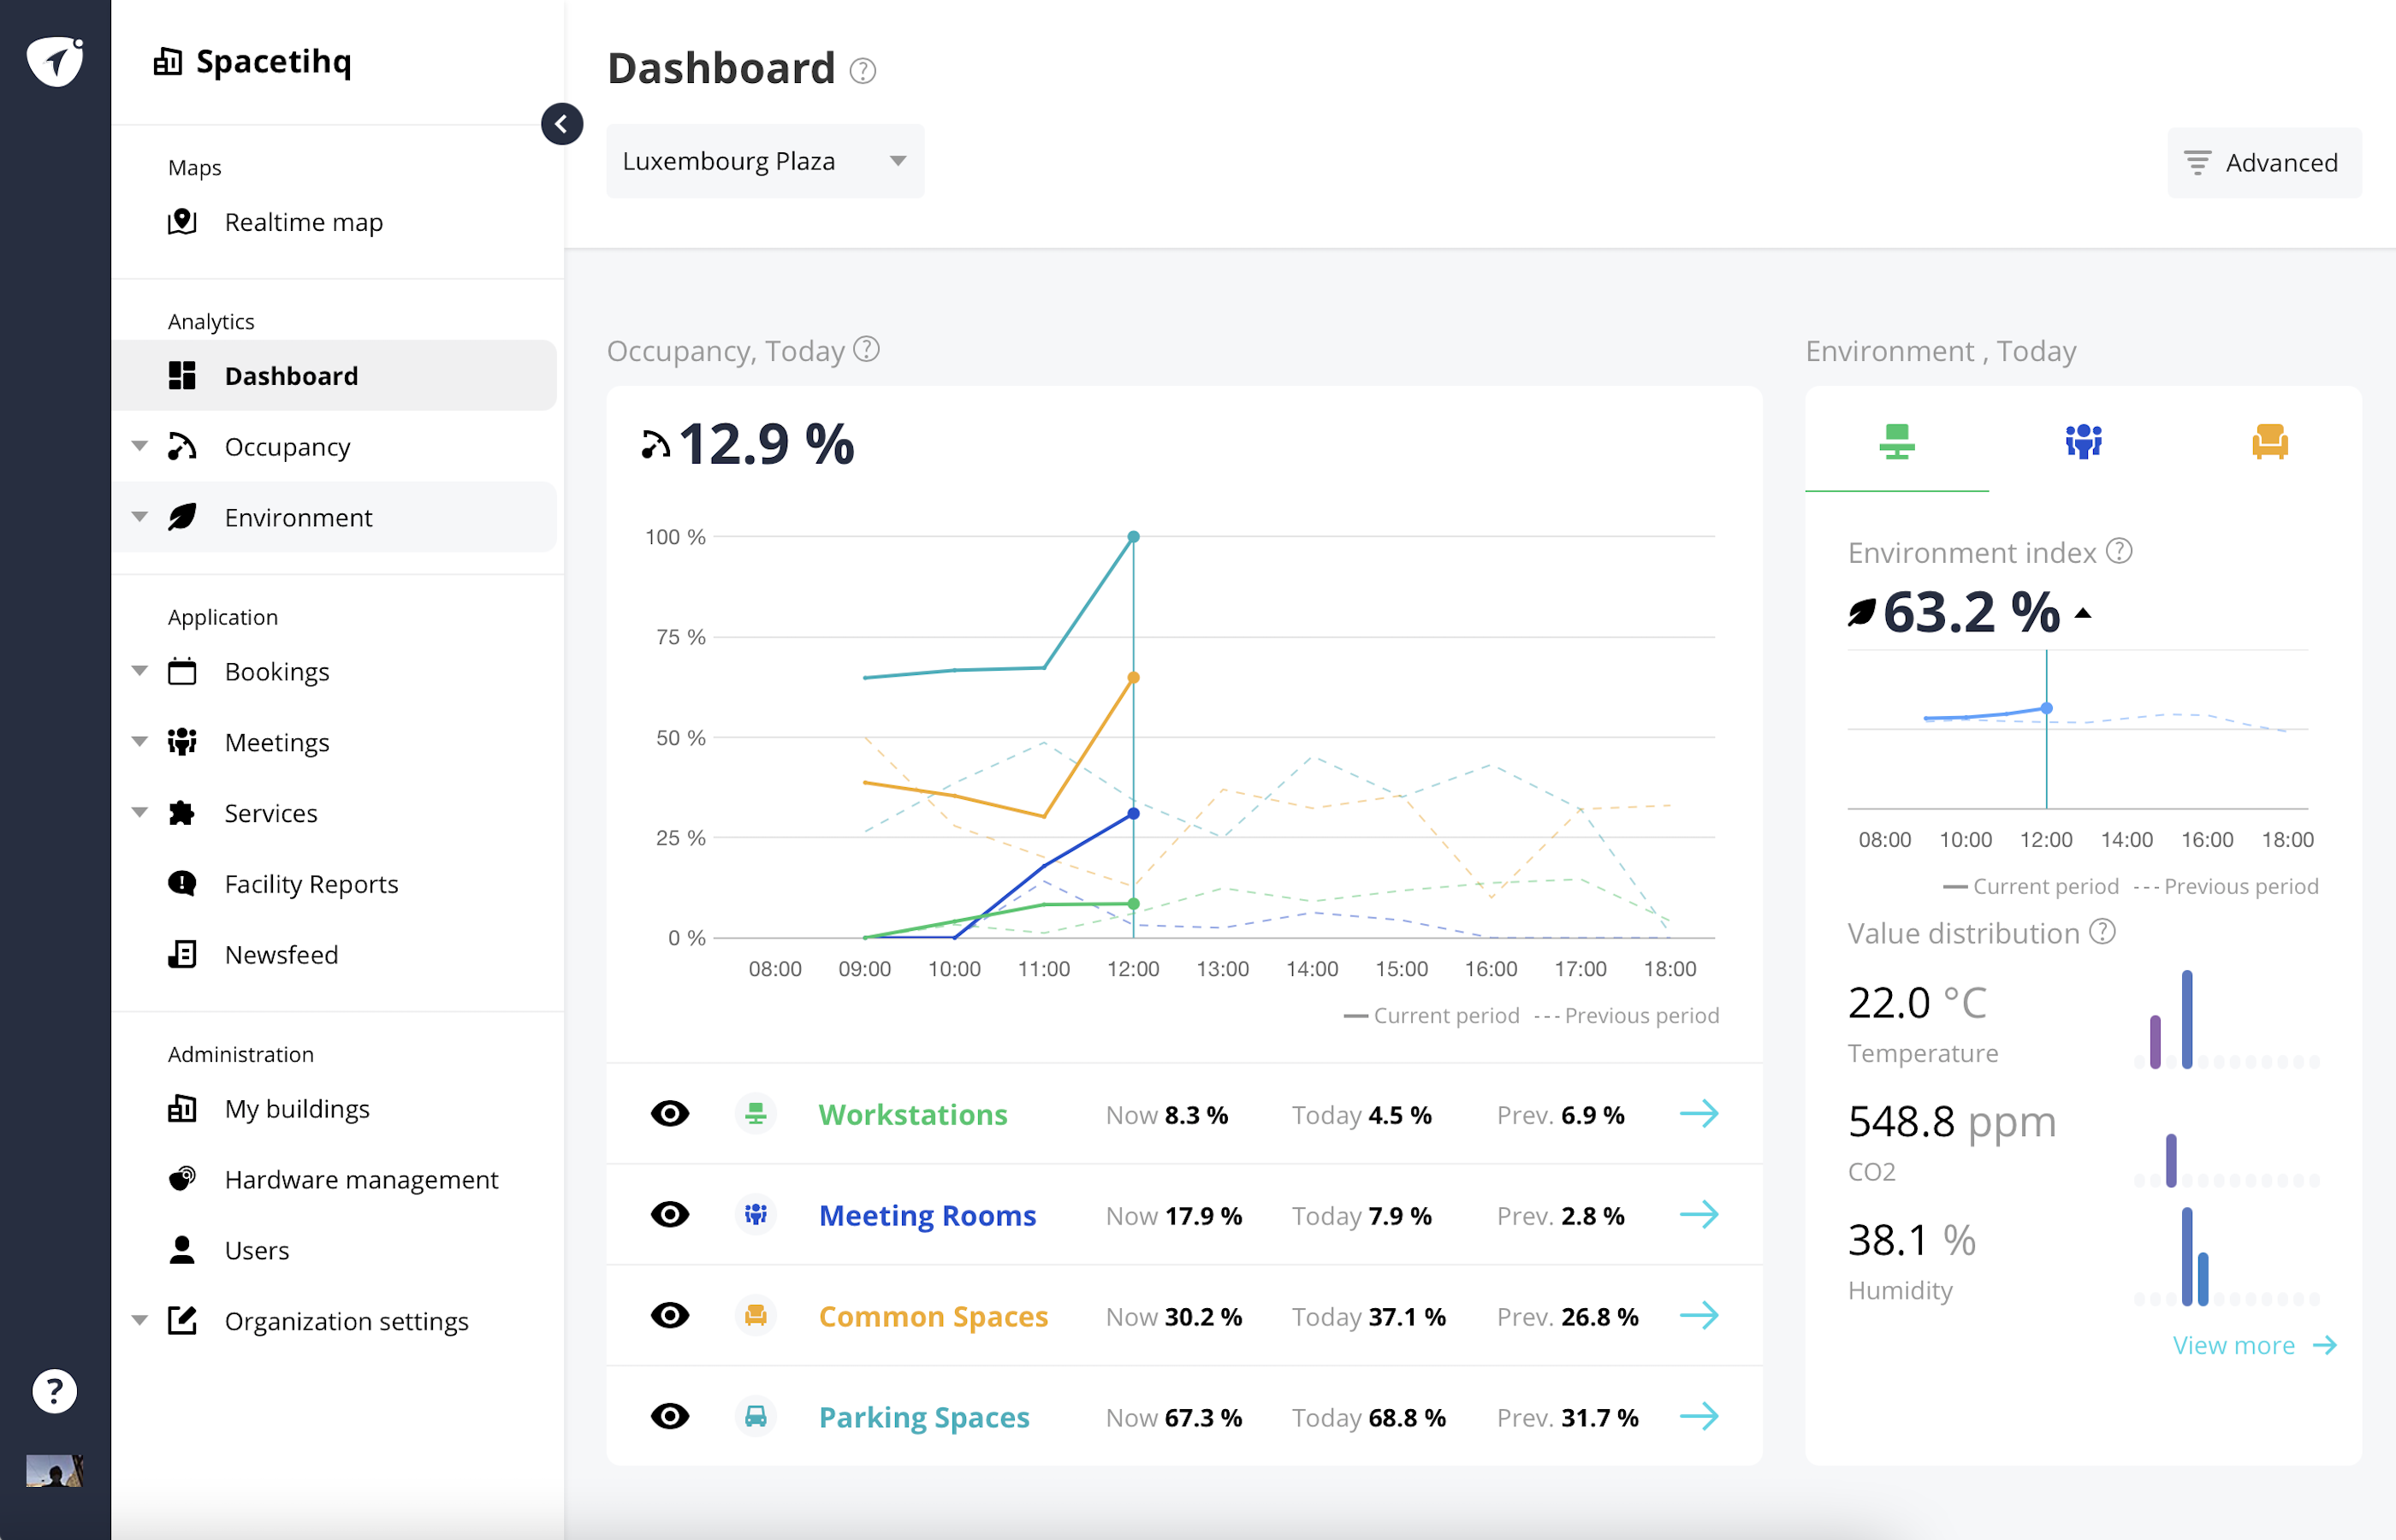Click View more in Environment panel

click(2254, 1346)
